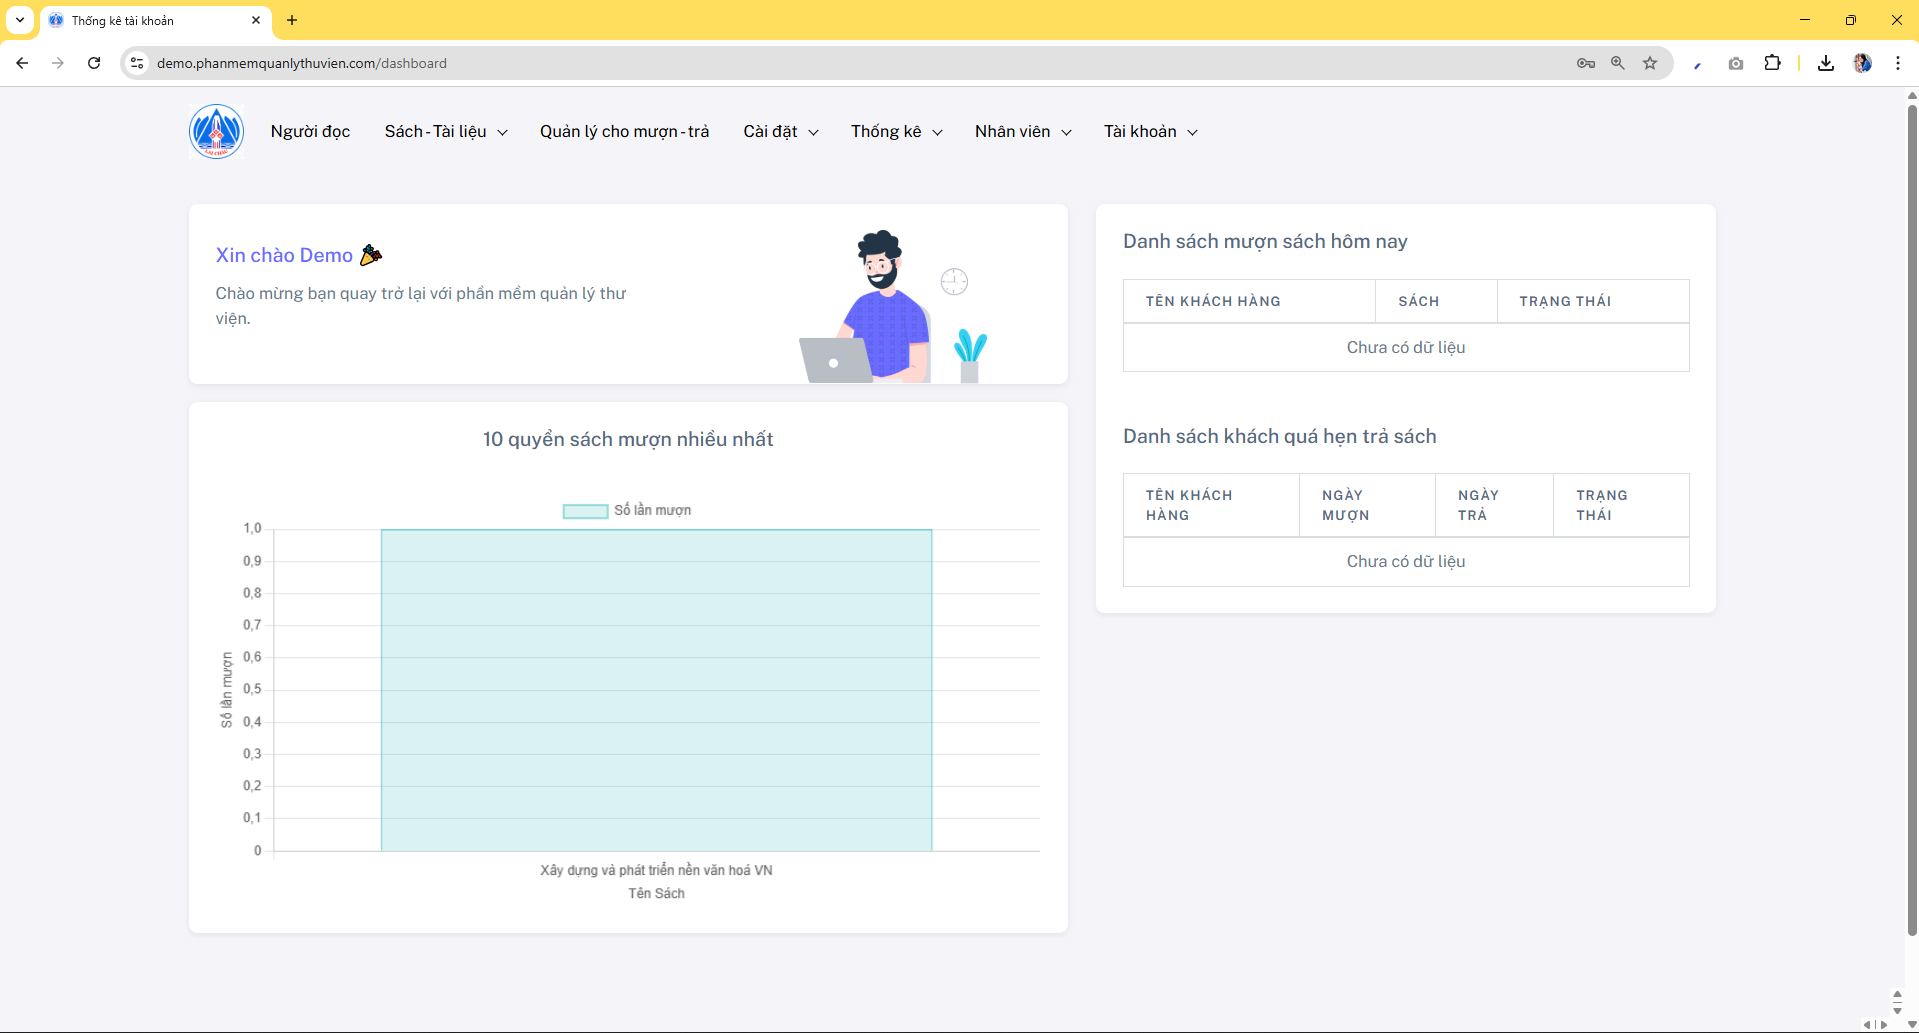This screenshot has height=1033, width=1919.
Task: Expand the Sách - Tài liệu dropdown
Action: tap(445, 132)
